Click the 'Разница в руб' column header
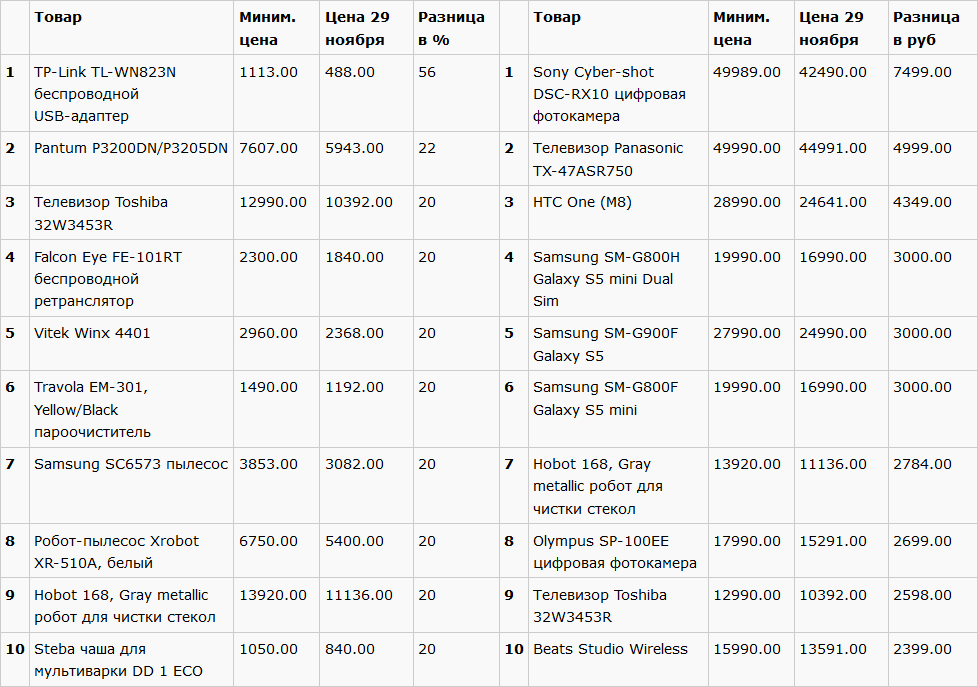 coord(926,28)
